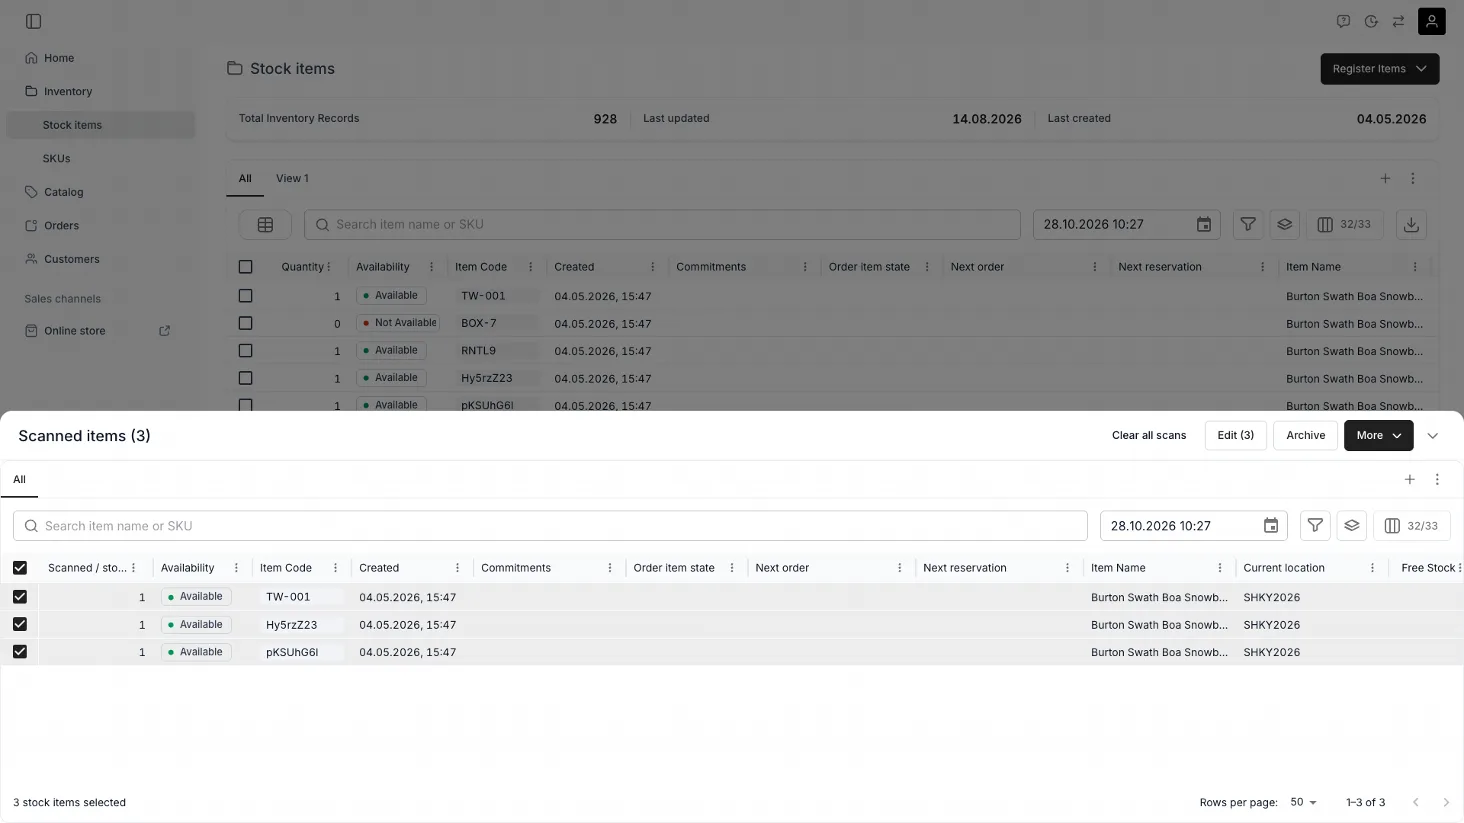Screen dimensions: 1464x823
Task: Check the BOX-7 row in stock items table
Action: tap(245, 323)
